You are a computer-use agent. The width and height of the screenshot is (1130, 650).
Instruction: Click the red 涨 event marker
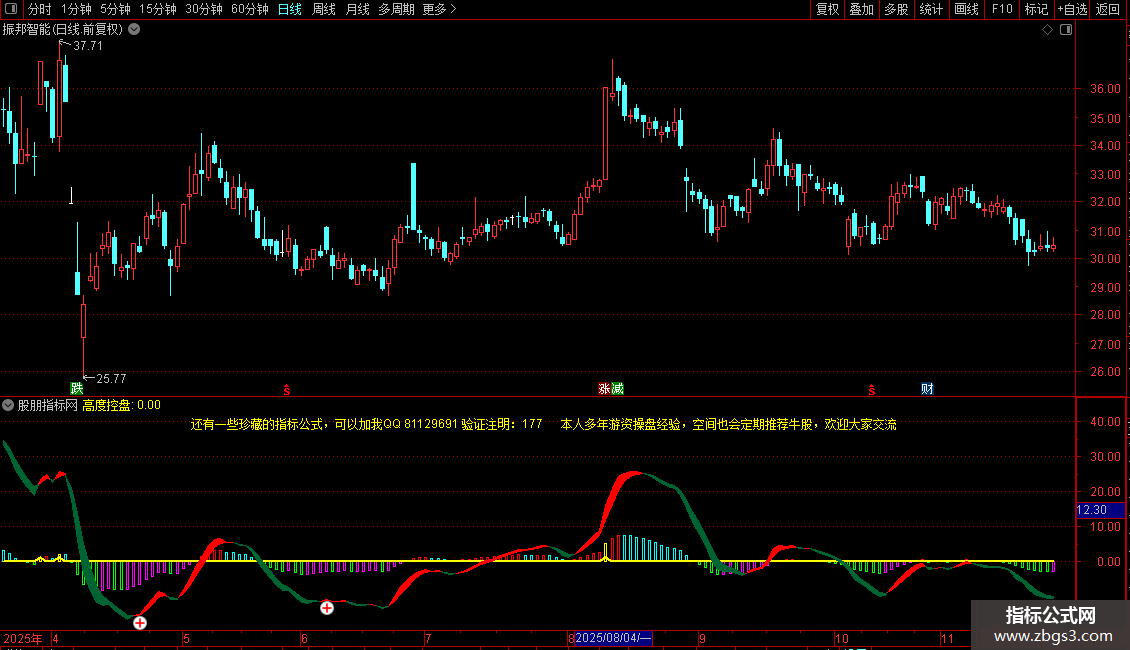tap(604, 388)
